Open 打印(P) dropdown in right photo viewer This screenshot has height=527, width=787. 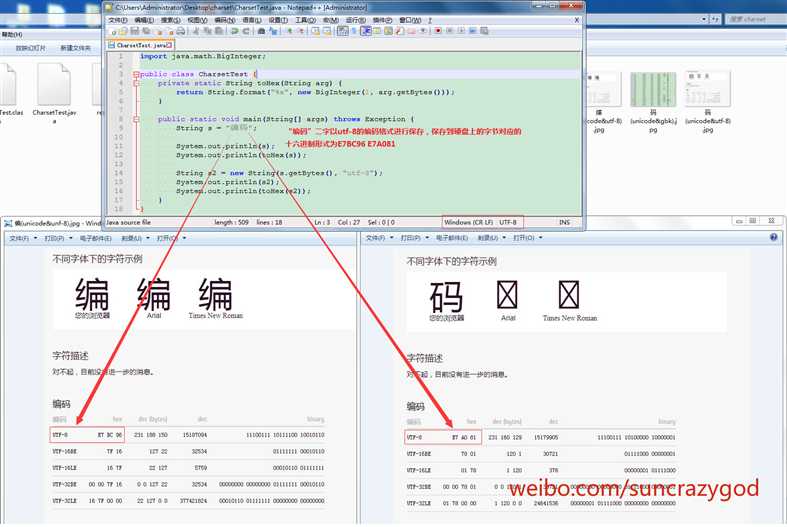pyautogui.click(x=415, y=237)
